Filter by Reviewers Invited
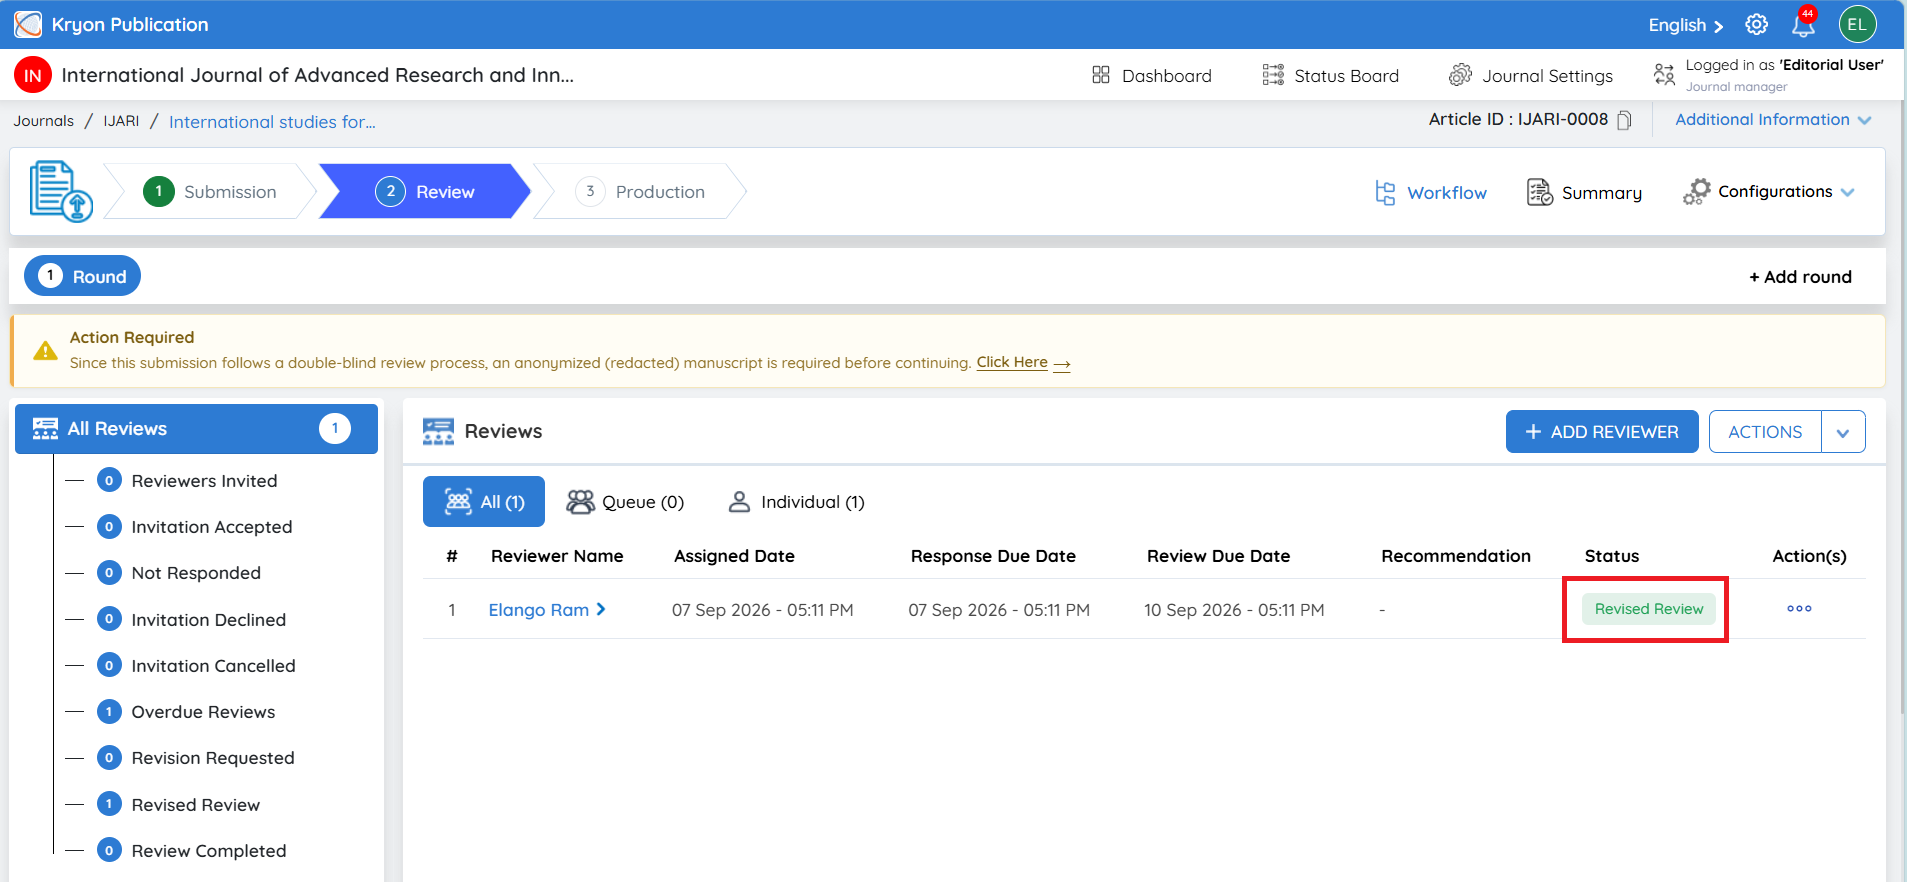The image size is (1907, 882). pos(187,481)
